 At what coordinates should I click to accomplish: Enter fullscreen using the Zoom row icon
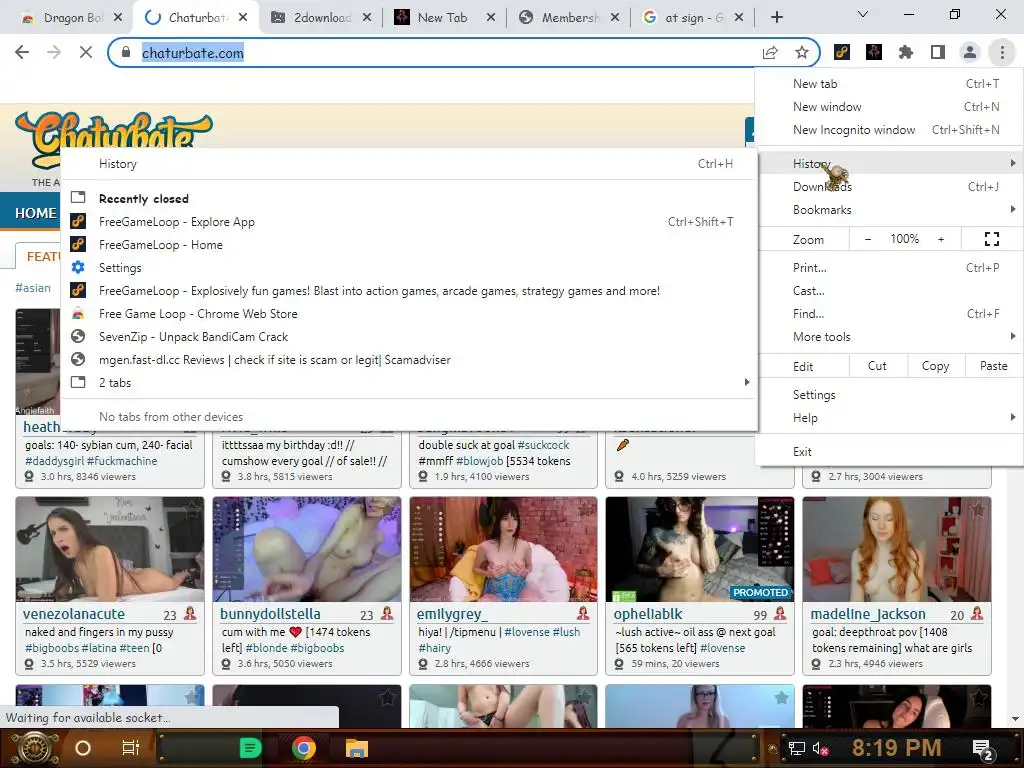(x=991, y=239)
